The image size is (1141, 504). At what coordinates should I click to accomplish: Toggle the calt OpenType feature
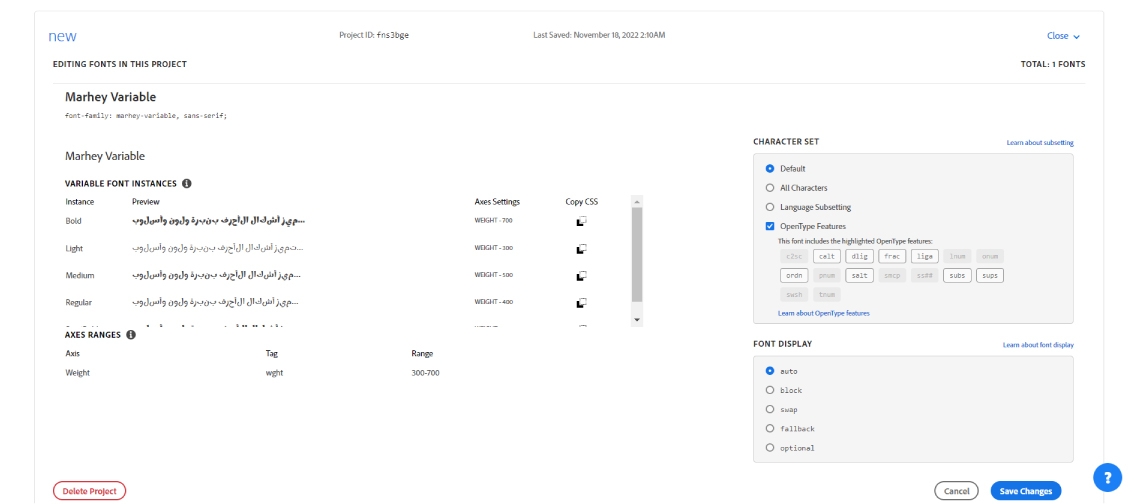tap(826, 256)
